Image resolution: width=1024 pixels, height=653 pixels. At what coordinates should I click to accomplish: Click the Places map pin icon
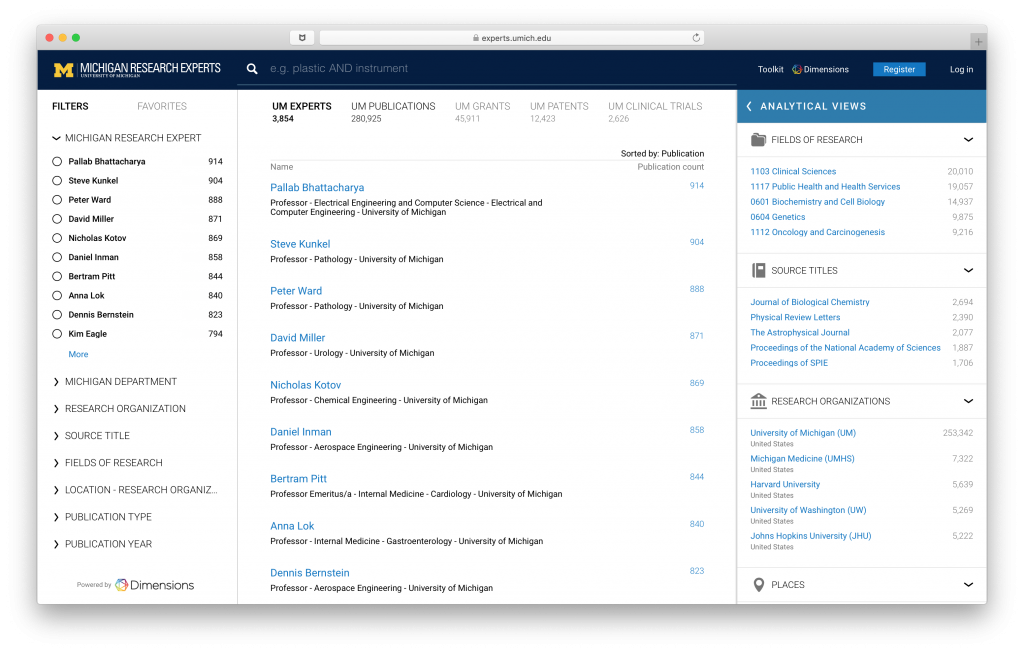point(758,584)
